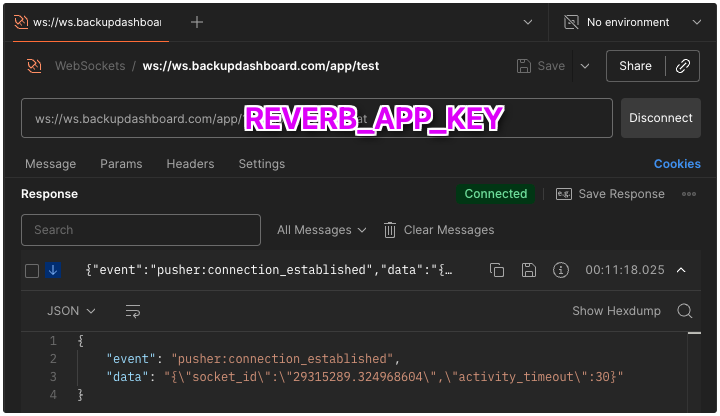The width and height of the screenshot is (720, 416).
Task: Click the message Search input field
Action: click(x=141, y=230)
